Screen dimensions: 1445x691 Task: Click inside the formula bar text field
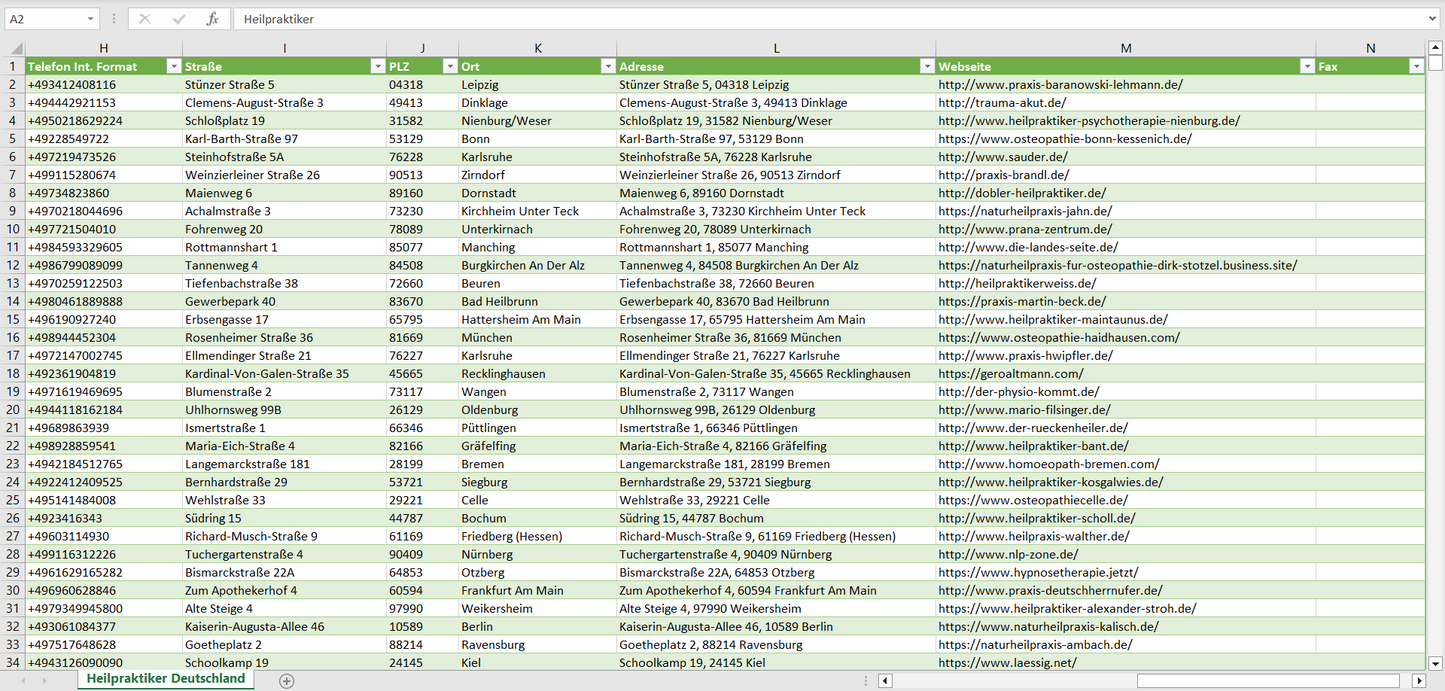pos(800,19)
